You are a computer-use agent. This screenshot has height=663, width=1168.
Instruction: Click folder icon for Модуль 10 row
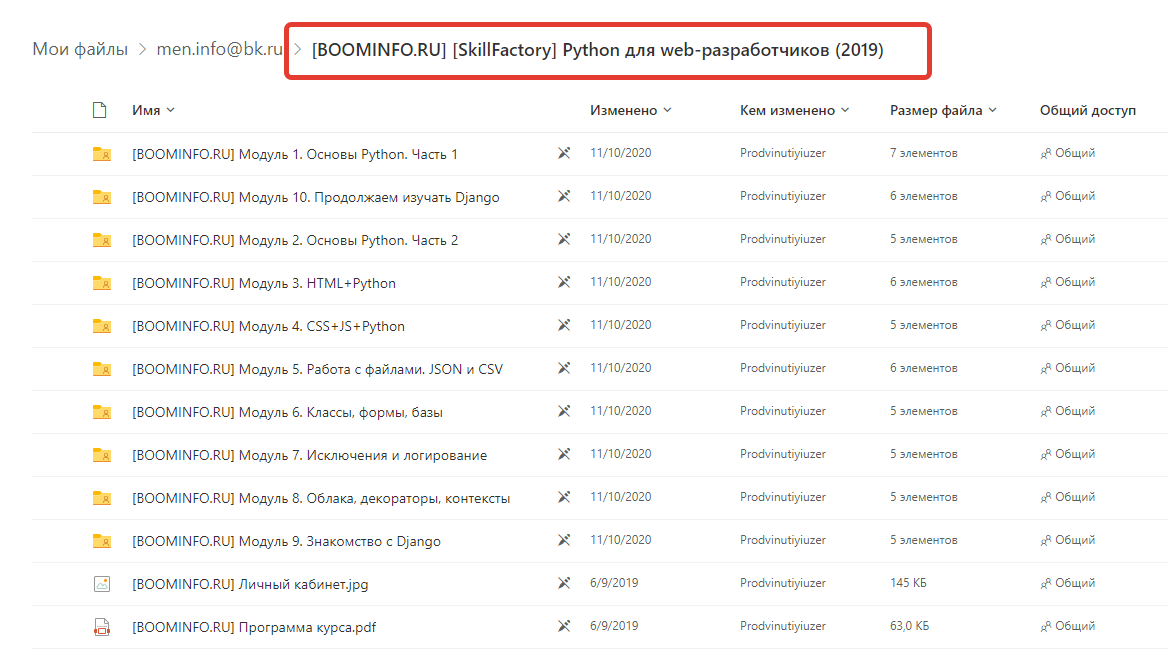click(x=101, y=197)
